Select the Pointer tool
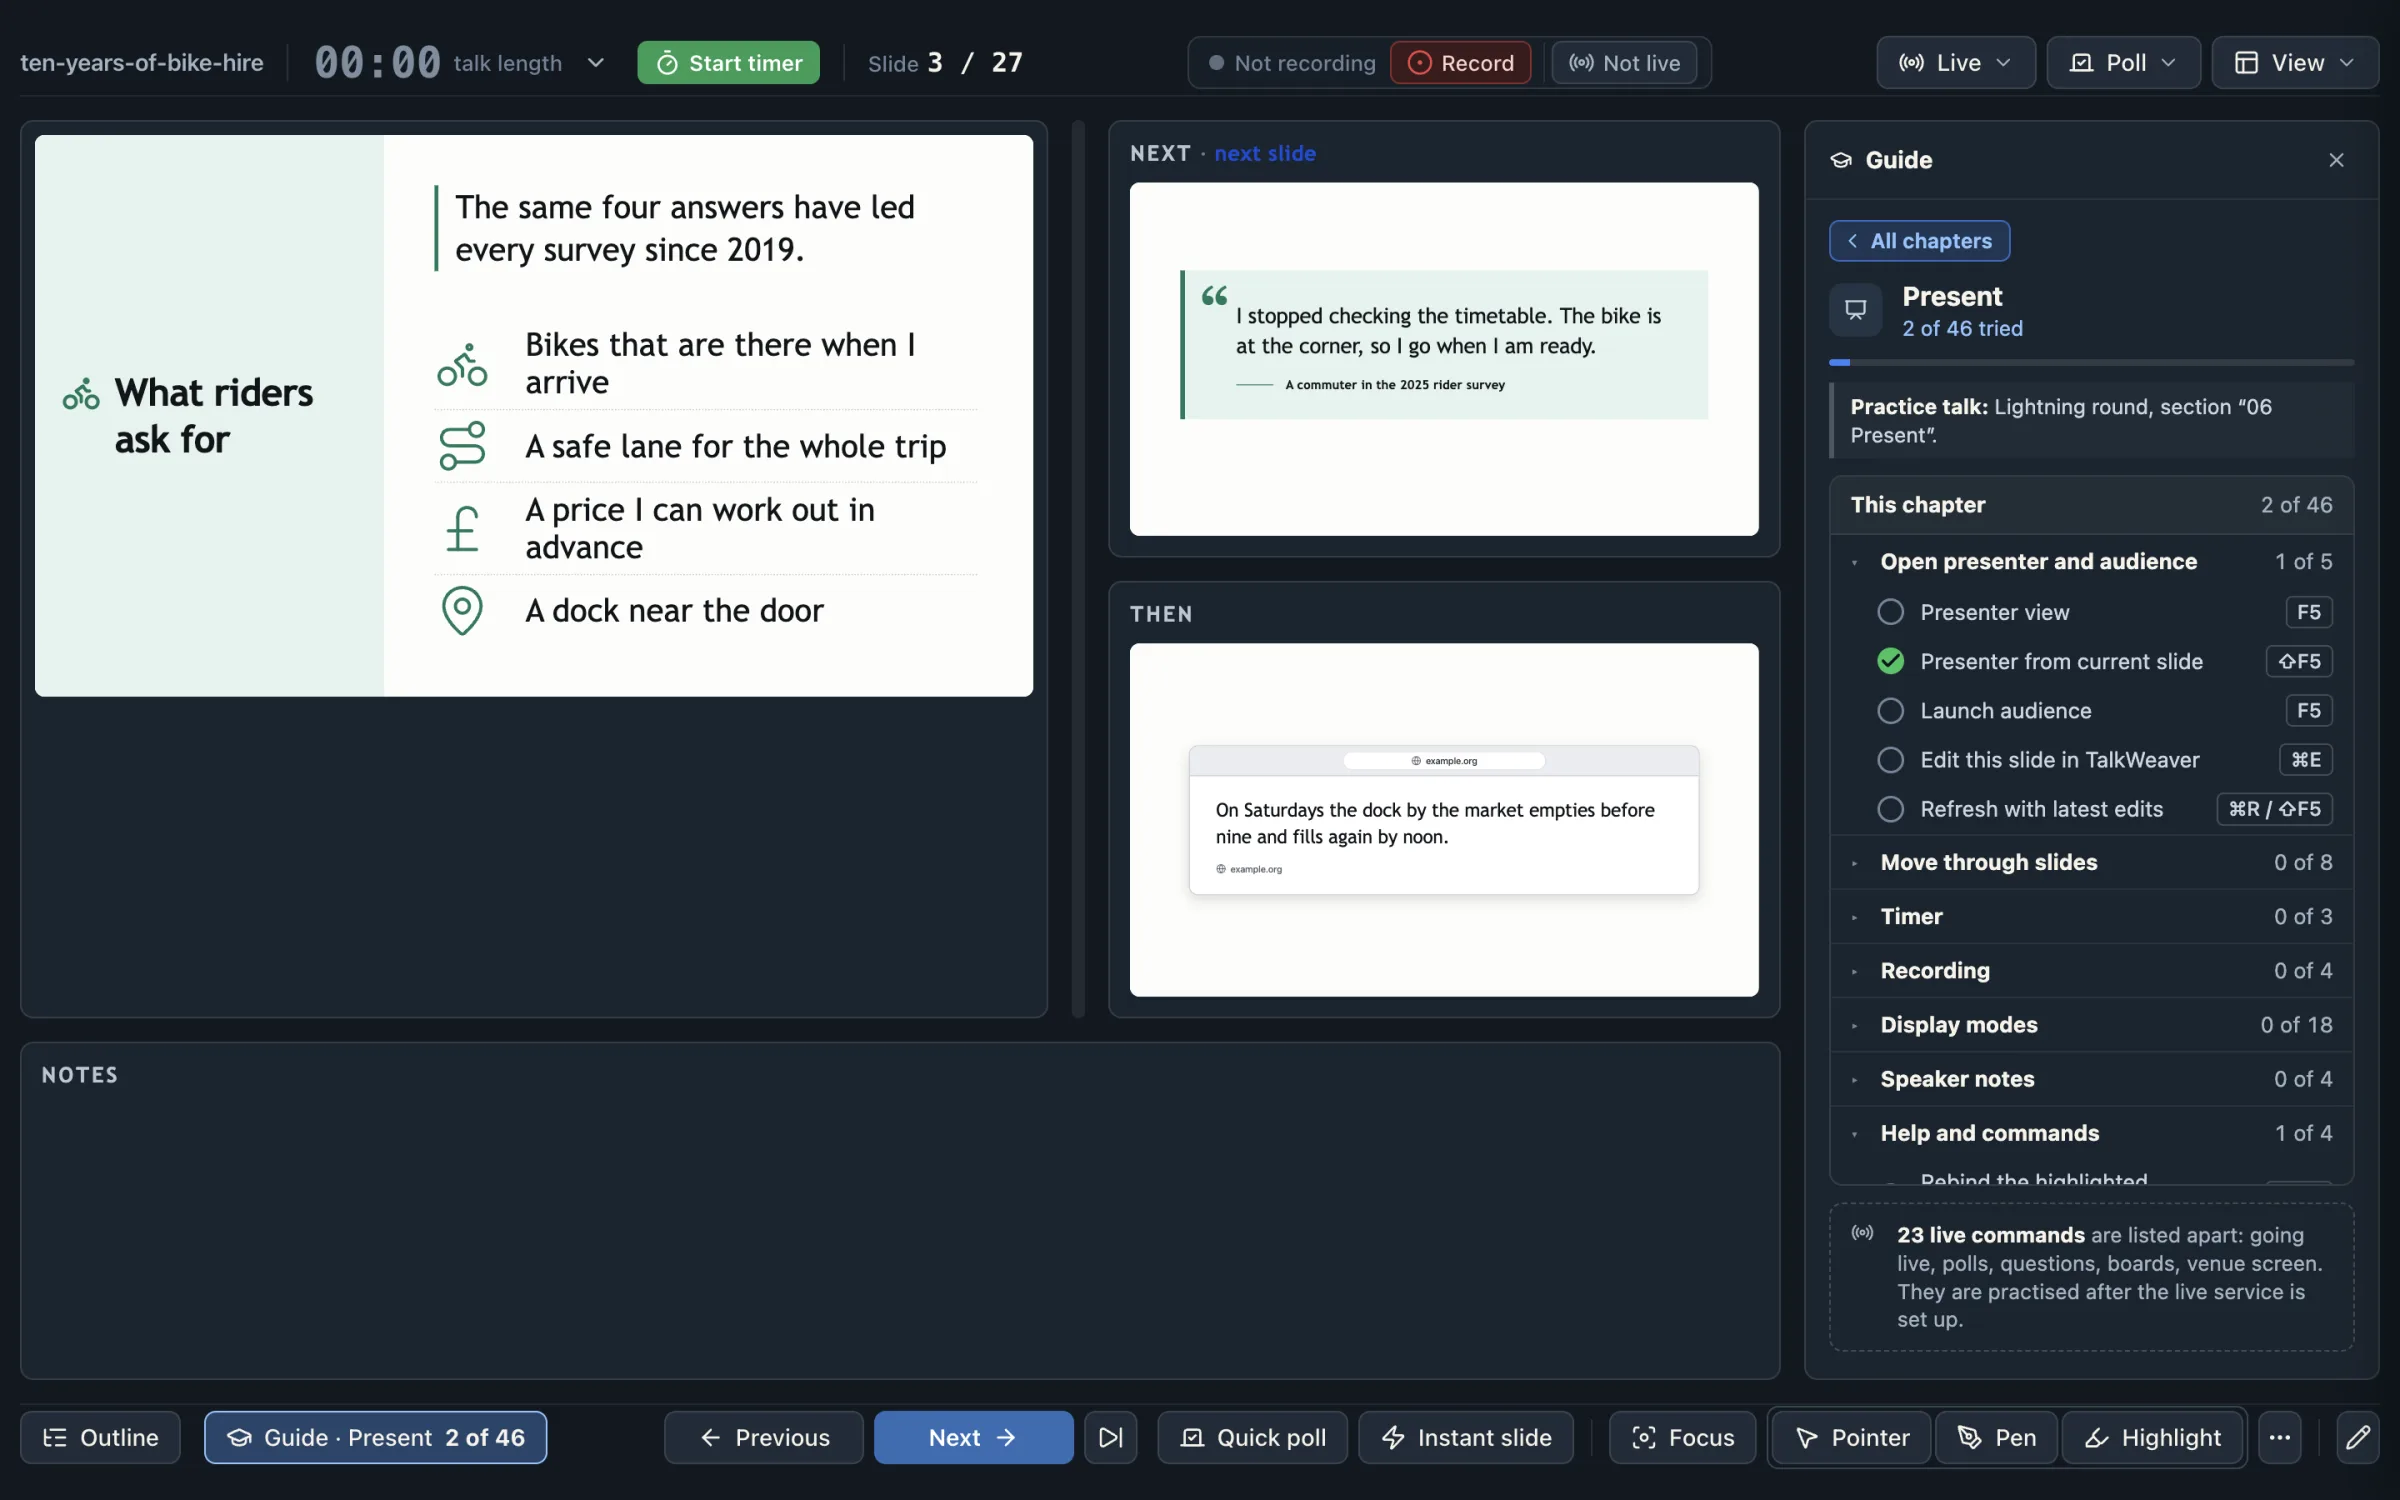2400x1500 pixels. point(1853,1437)
